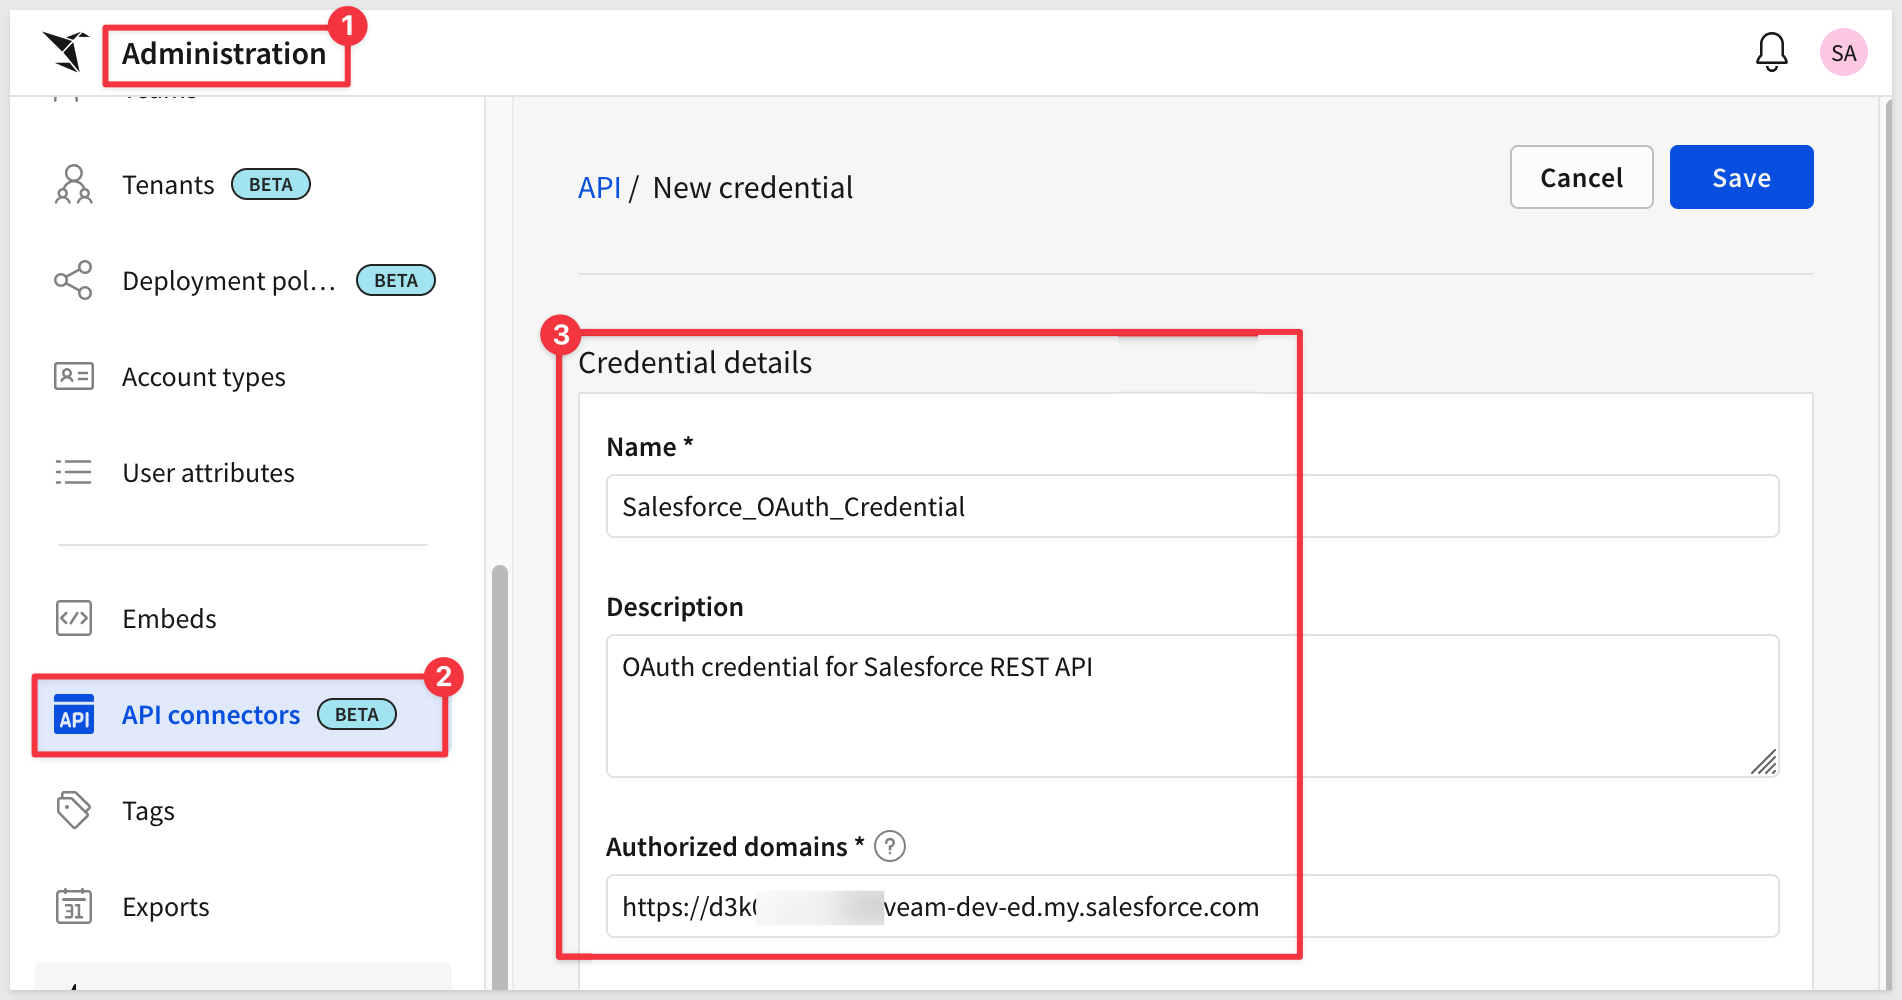This screenshot has height=1000, width=1902.
Task: Open the notifications bell
Action: pos(1771,52)
